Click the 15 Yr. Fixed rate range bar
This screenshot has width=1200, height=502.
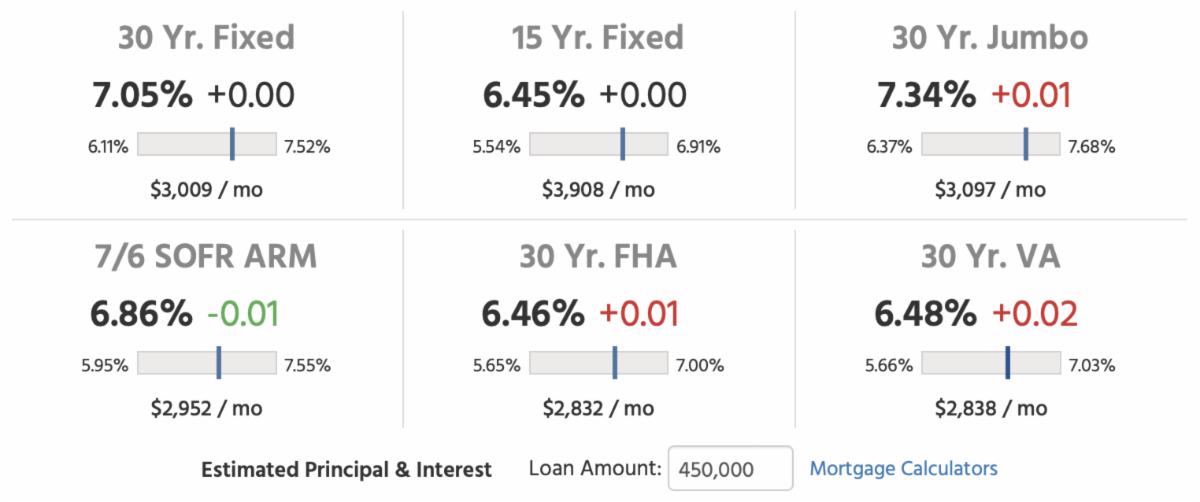599,144
